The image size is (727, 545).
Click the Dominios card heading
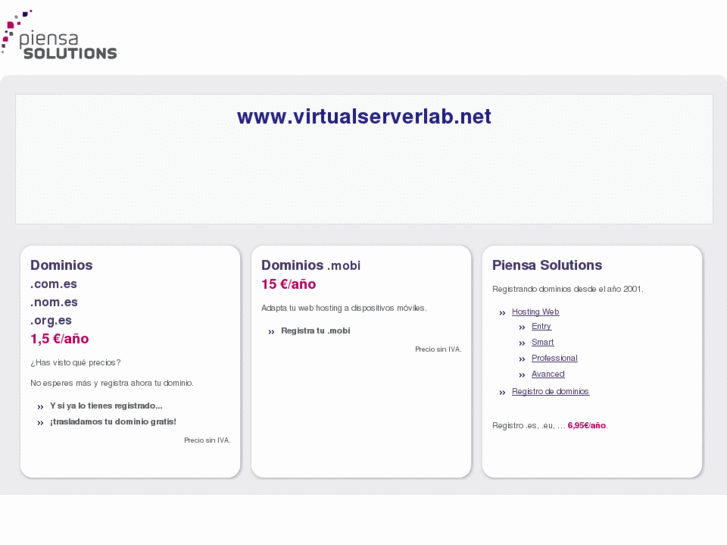61,265
